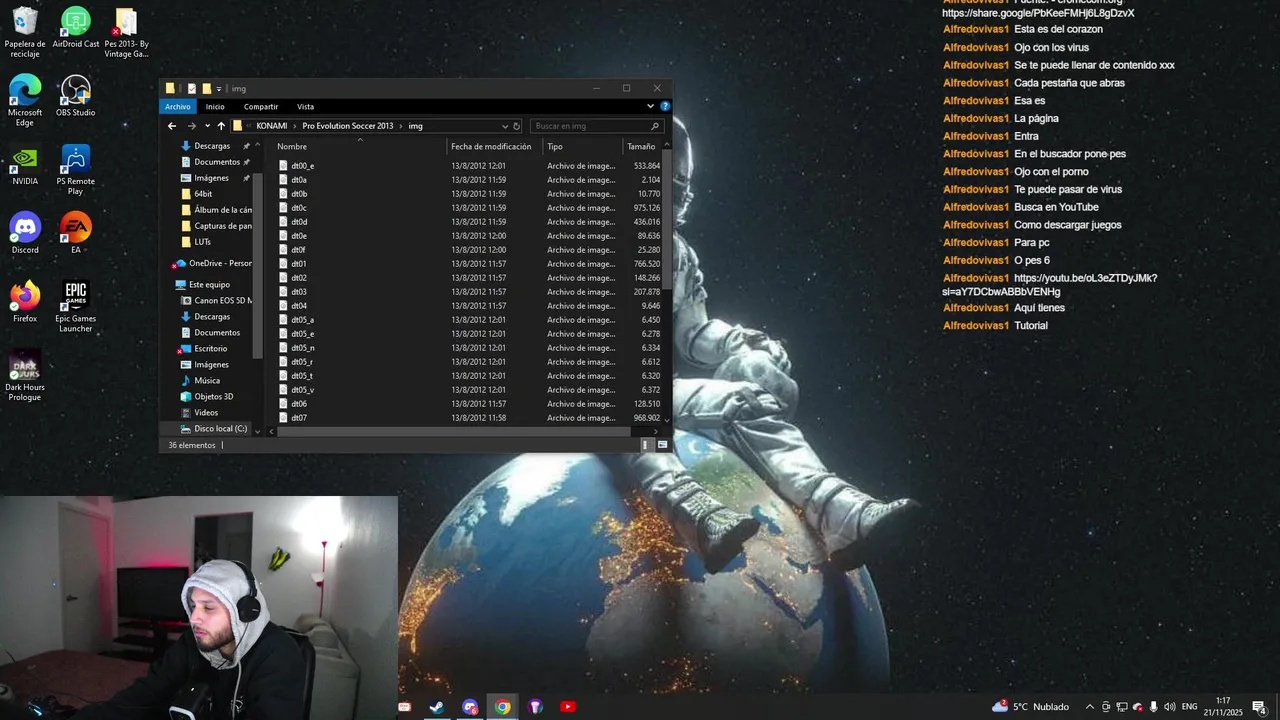Launch the EA app shortcut
Screen dimensions: 1280x720
76,233
